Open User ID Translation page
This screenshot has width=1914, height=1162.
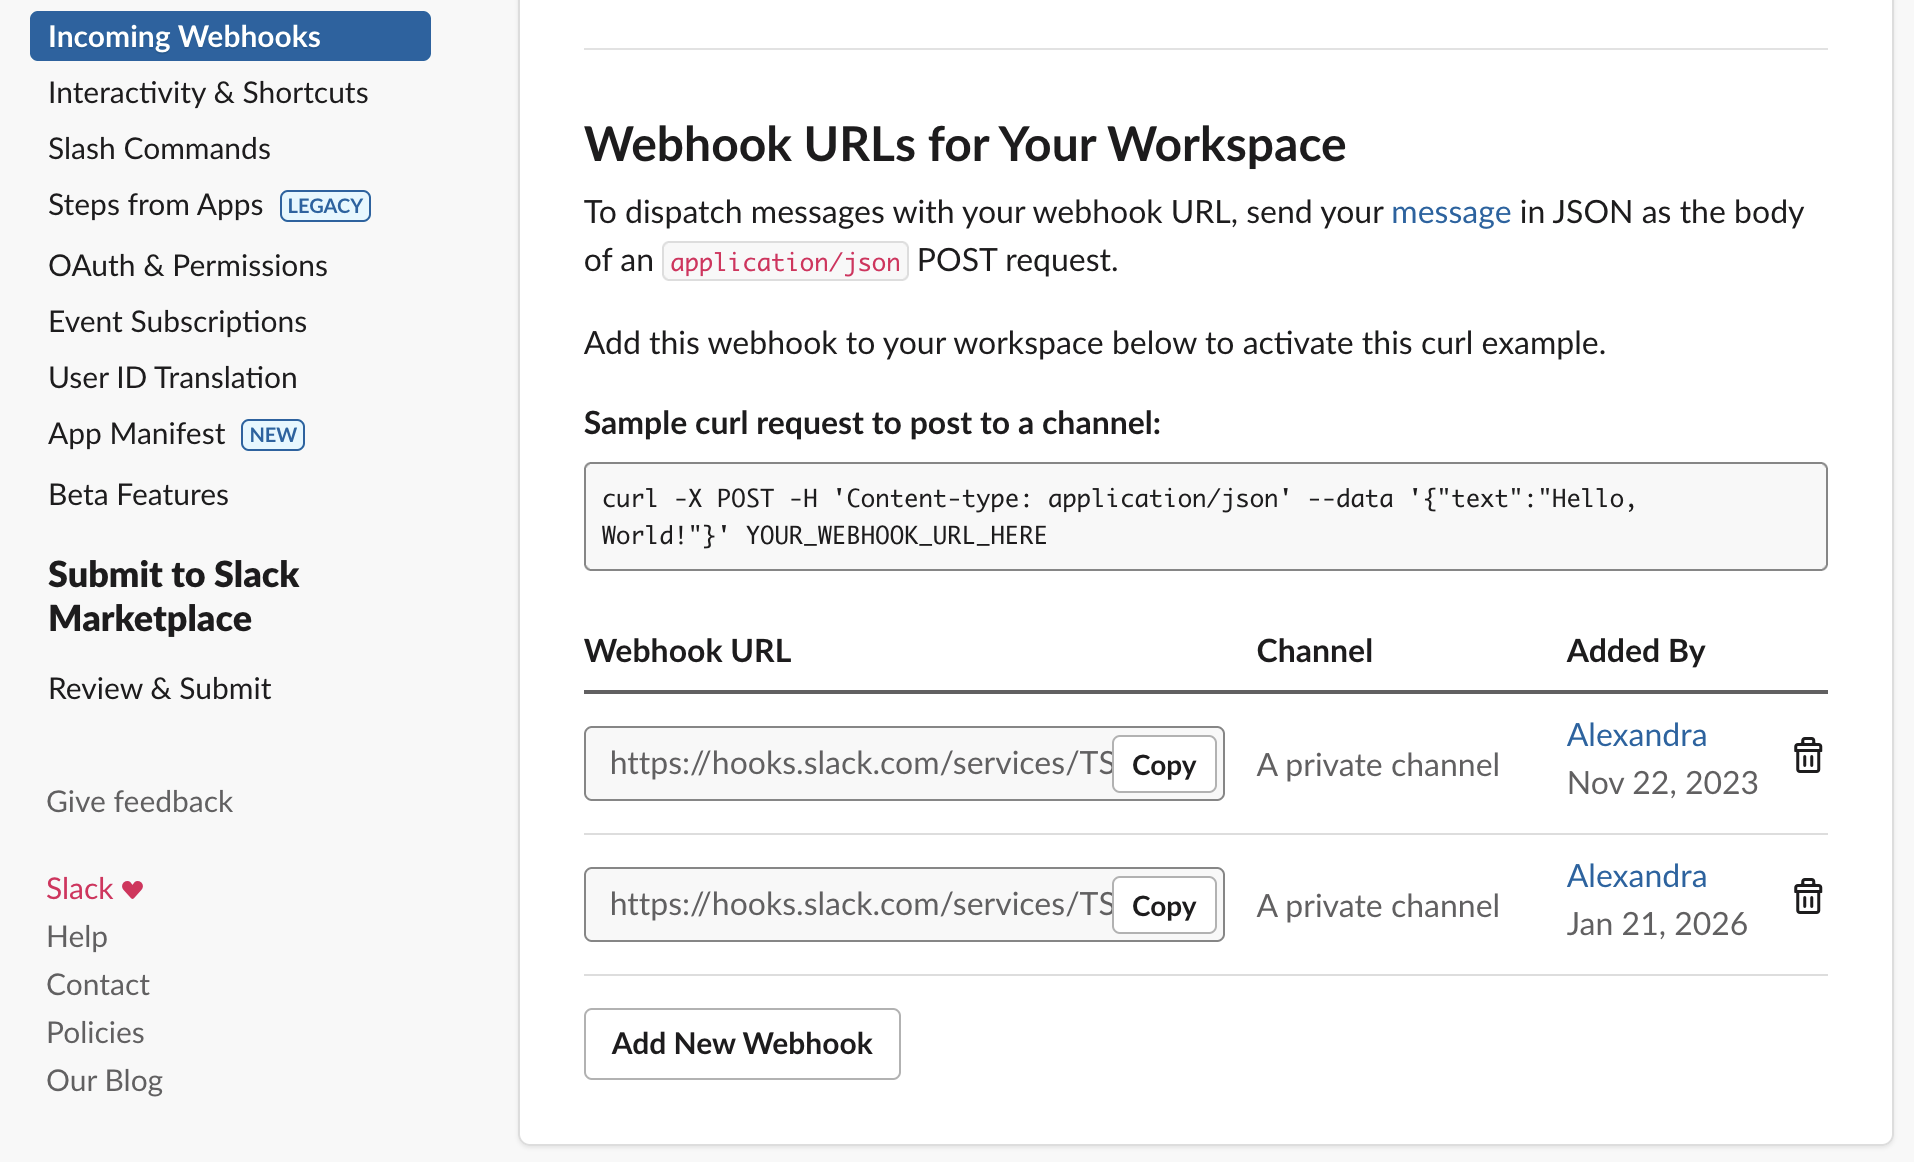tap(172, 377)
